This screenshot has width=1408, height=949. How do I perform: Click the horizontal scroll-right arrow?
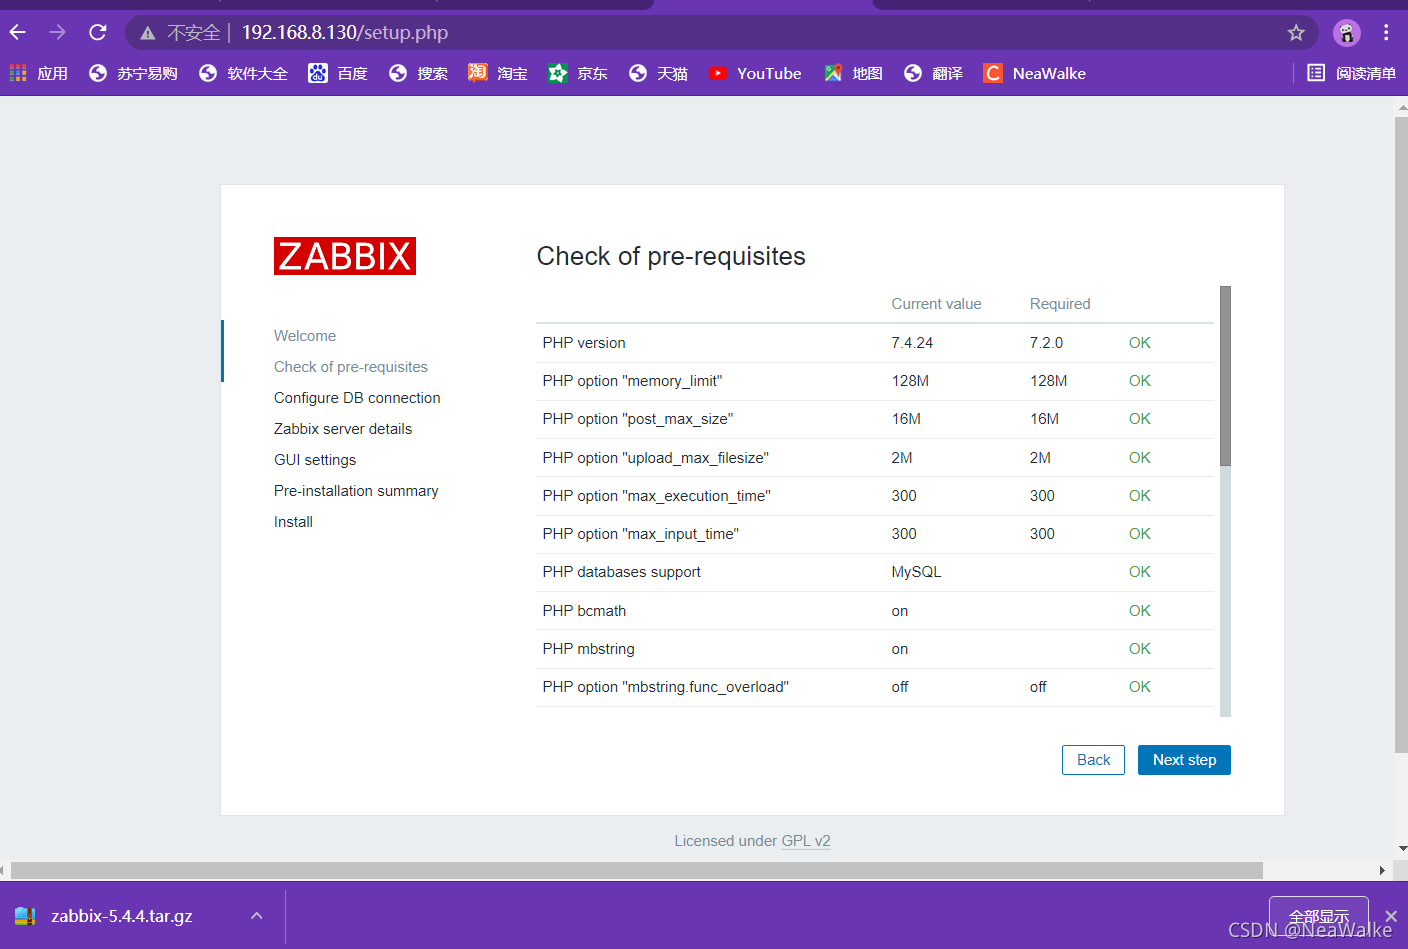click(x=1382, y=870)
